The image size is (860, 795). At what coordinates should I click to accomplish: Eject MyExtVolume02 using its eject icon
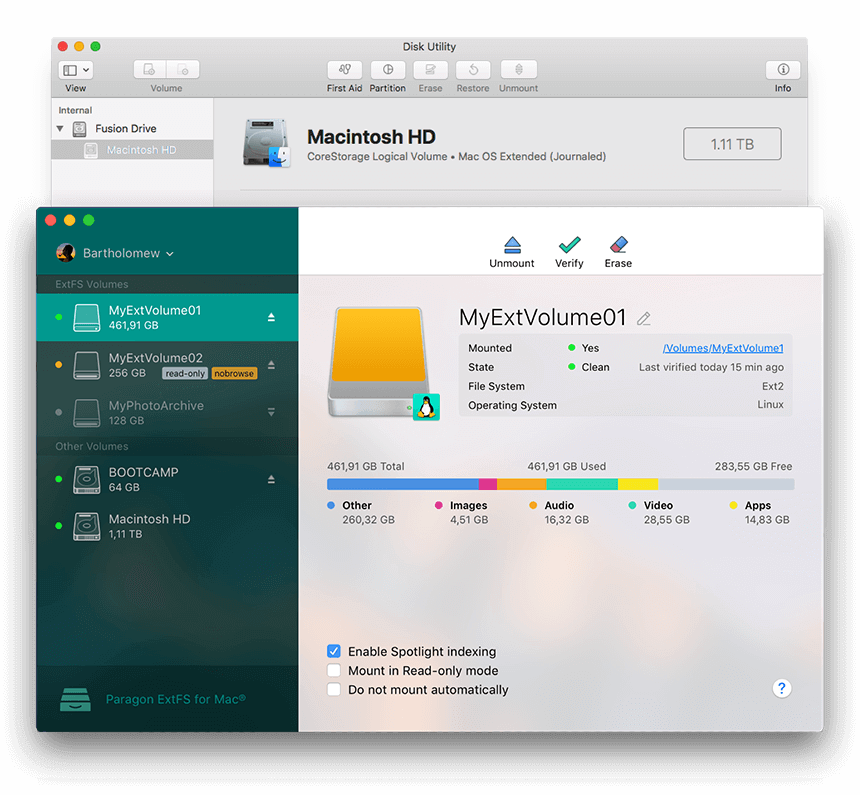[271, 365]
